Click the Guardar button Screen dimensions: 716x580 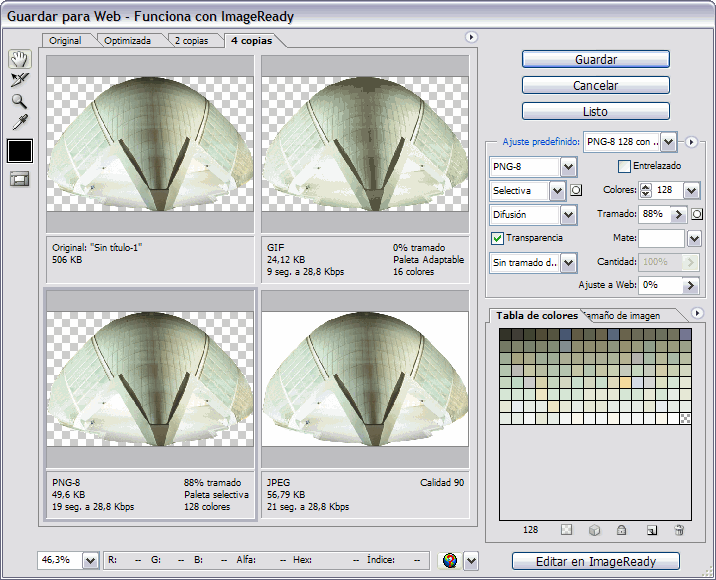[595, 60]
